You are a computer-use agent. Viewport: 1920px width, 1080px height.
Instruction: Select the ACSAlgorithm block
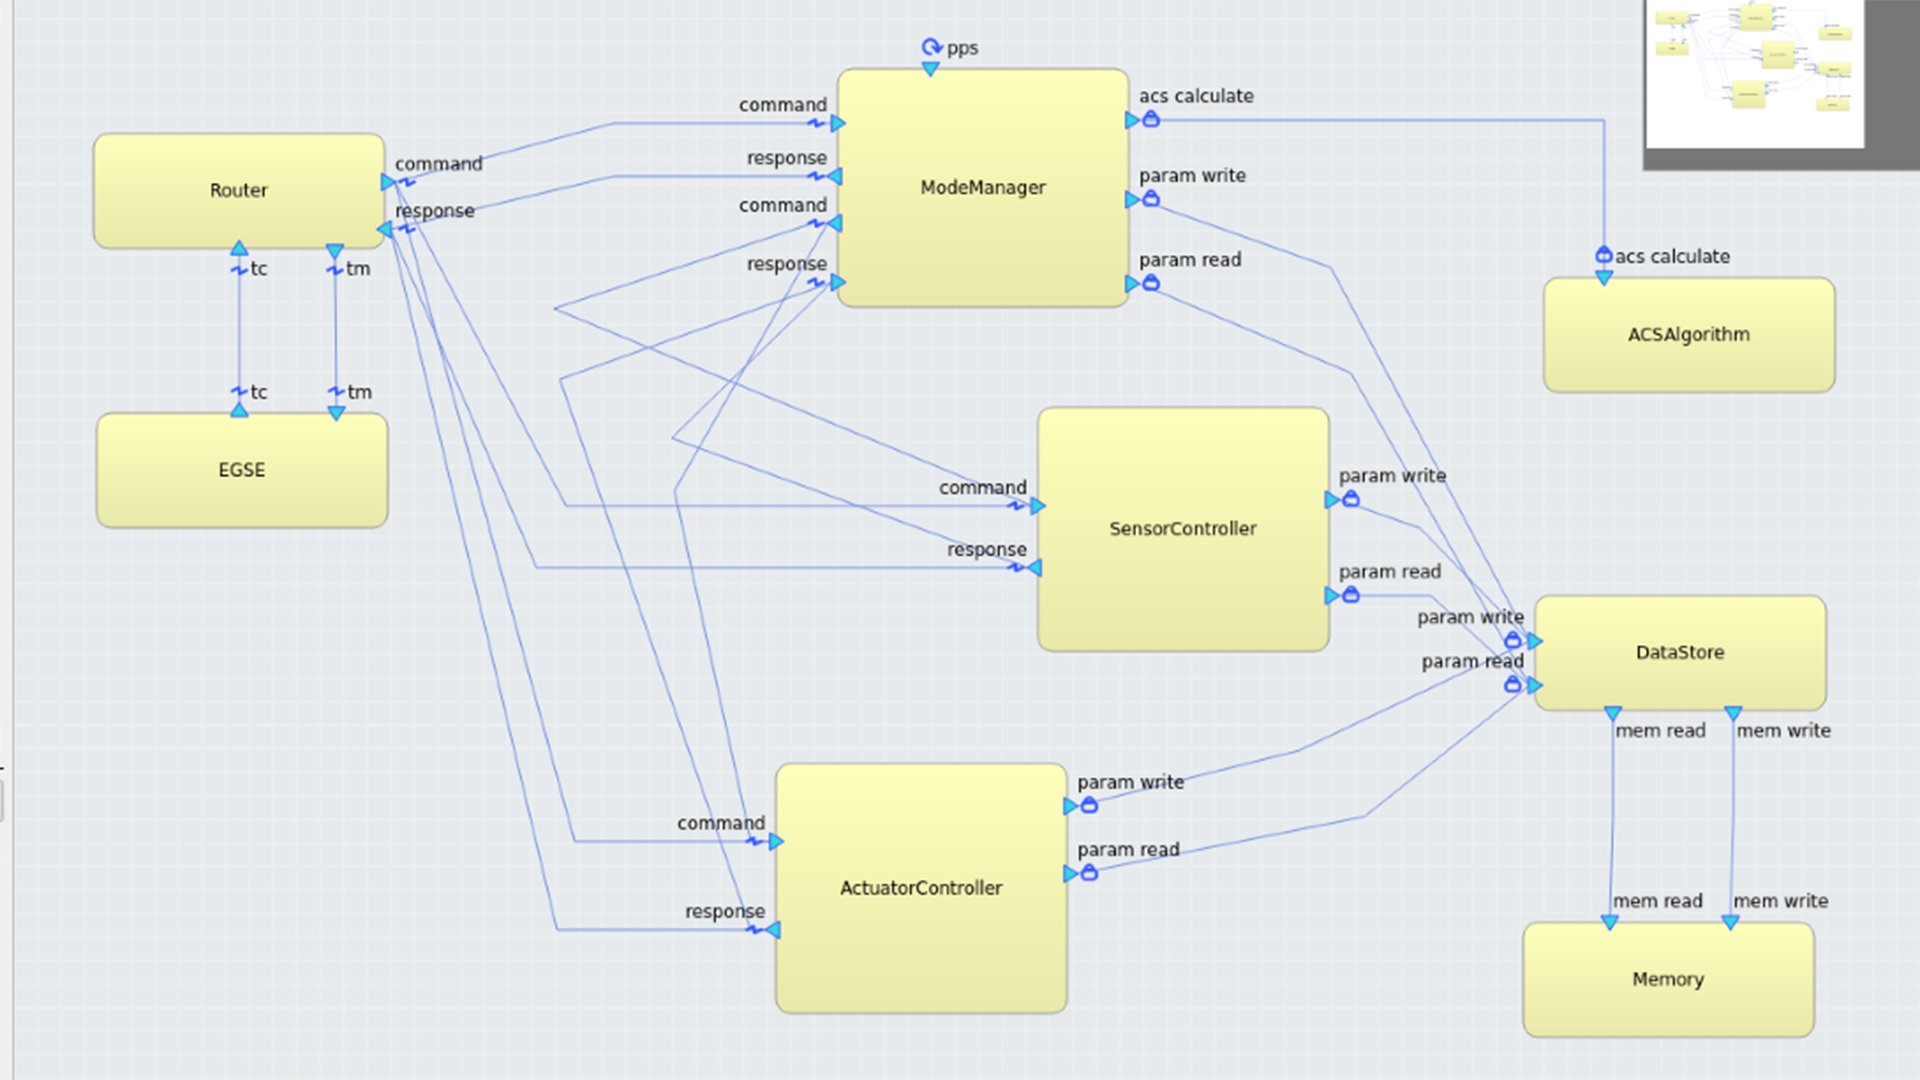coord(1688,335)
